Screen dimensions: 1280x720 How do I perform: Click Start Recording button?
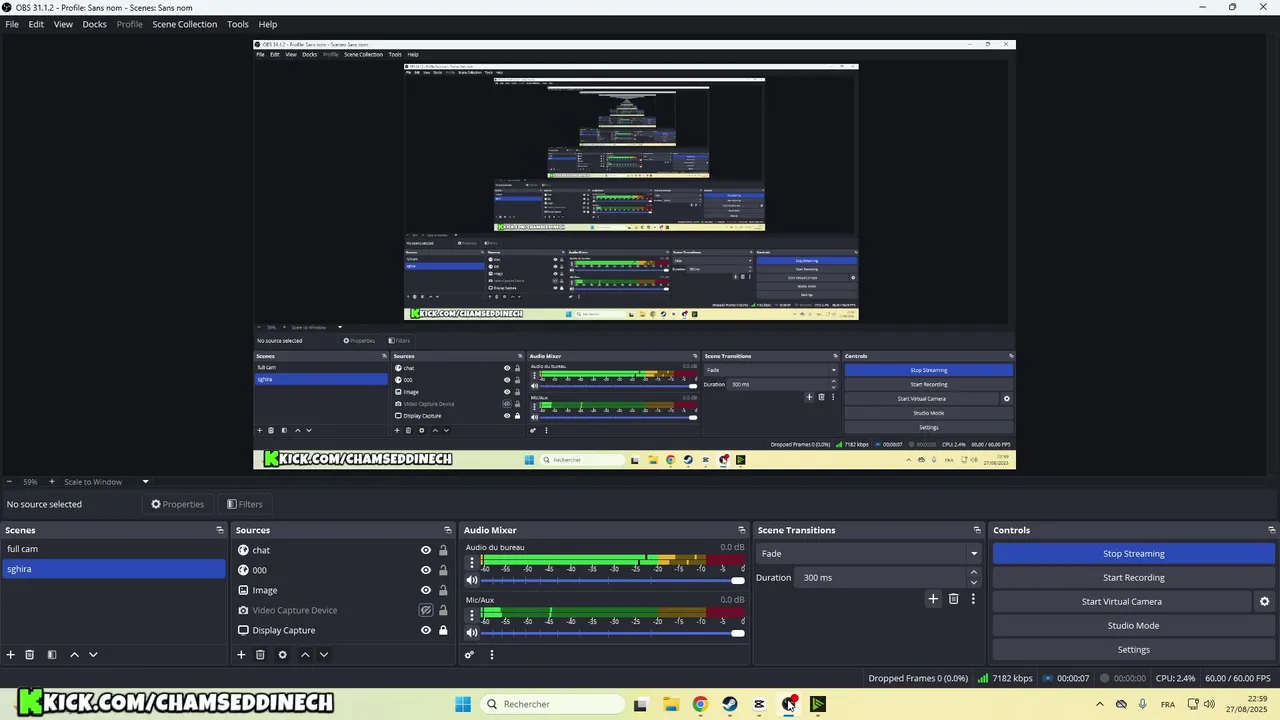[x=1134, y=577]
